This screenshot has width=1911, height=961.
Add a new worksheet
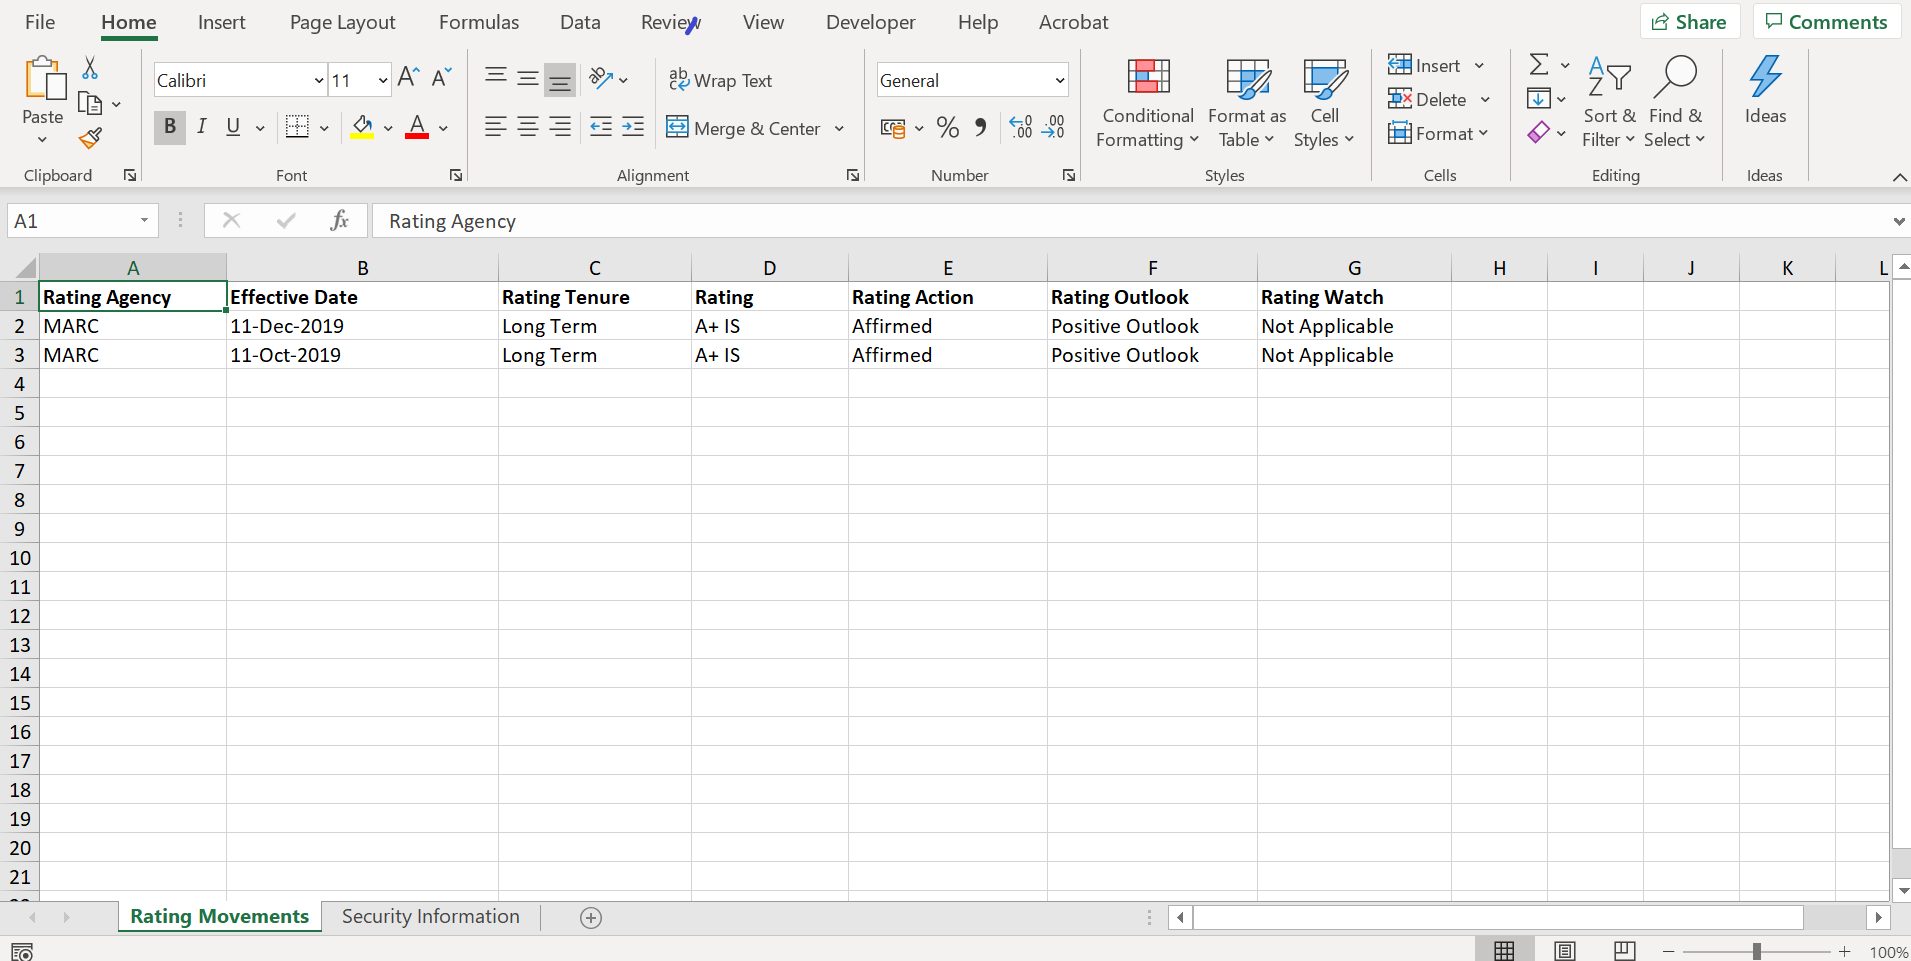point(591,917)
